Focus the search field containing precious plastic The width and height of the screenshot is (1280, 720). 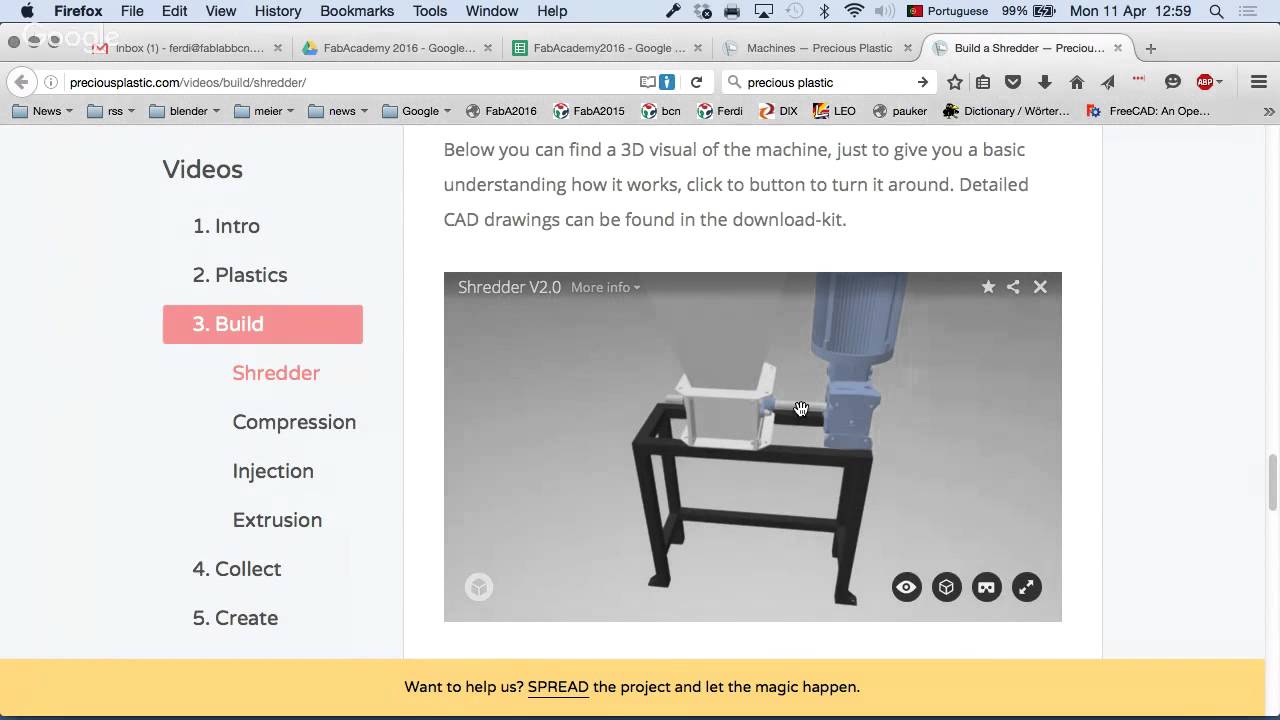[x=830, y=82]
